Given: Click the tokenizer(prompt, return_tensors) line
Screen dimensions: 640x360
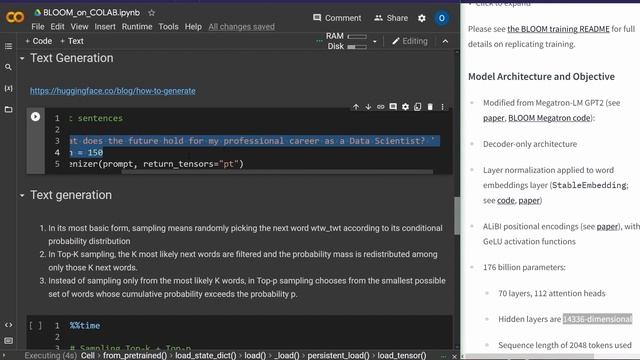Looking at the screenshot, I should tap(156, 164).
